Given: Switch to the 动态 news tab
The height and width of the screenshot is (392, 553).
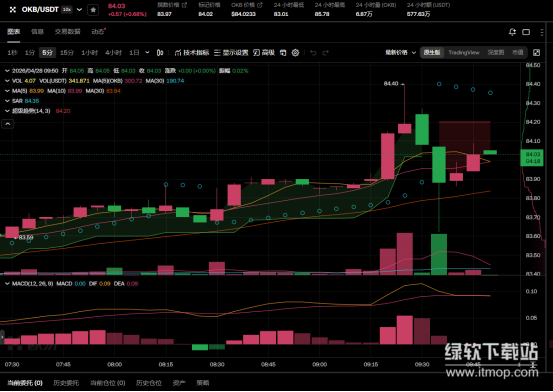Looking at the screenshot, I should point(98,32).
